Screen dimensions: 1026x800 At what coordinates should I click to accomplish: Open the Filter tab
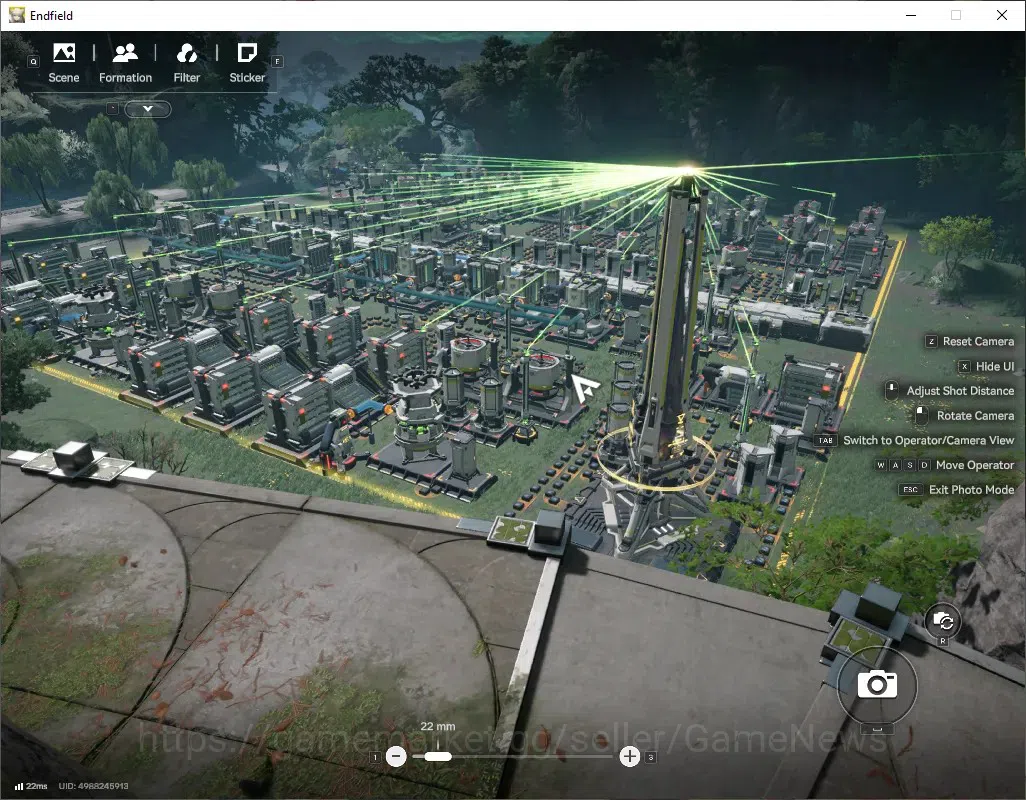(186, 63)
